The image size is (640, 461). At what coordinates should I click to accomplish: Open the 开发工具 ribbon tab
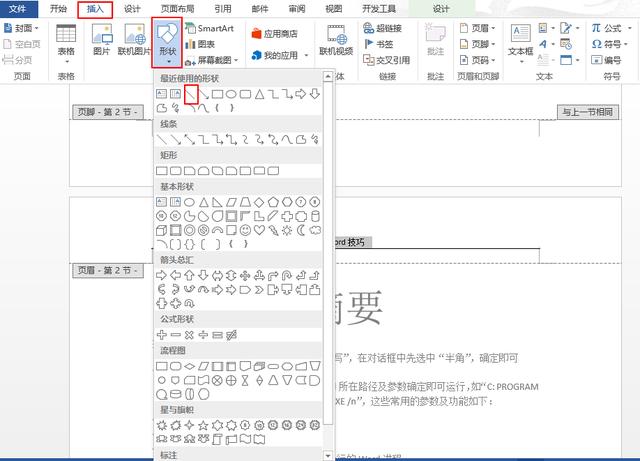pyautogui.click(x=379, y=9)
